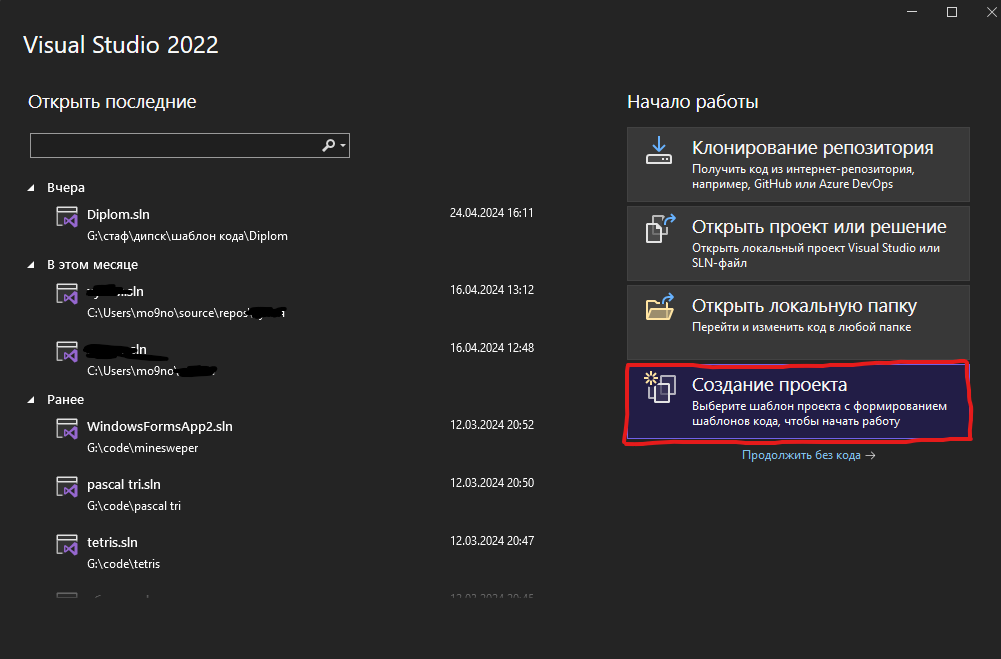Viewport: 1001px width, 659px height.
Task: Follow the Продолжить без кода link
Action: [808, 455]
